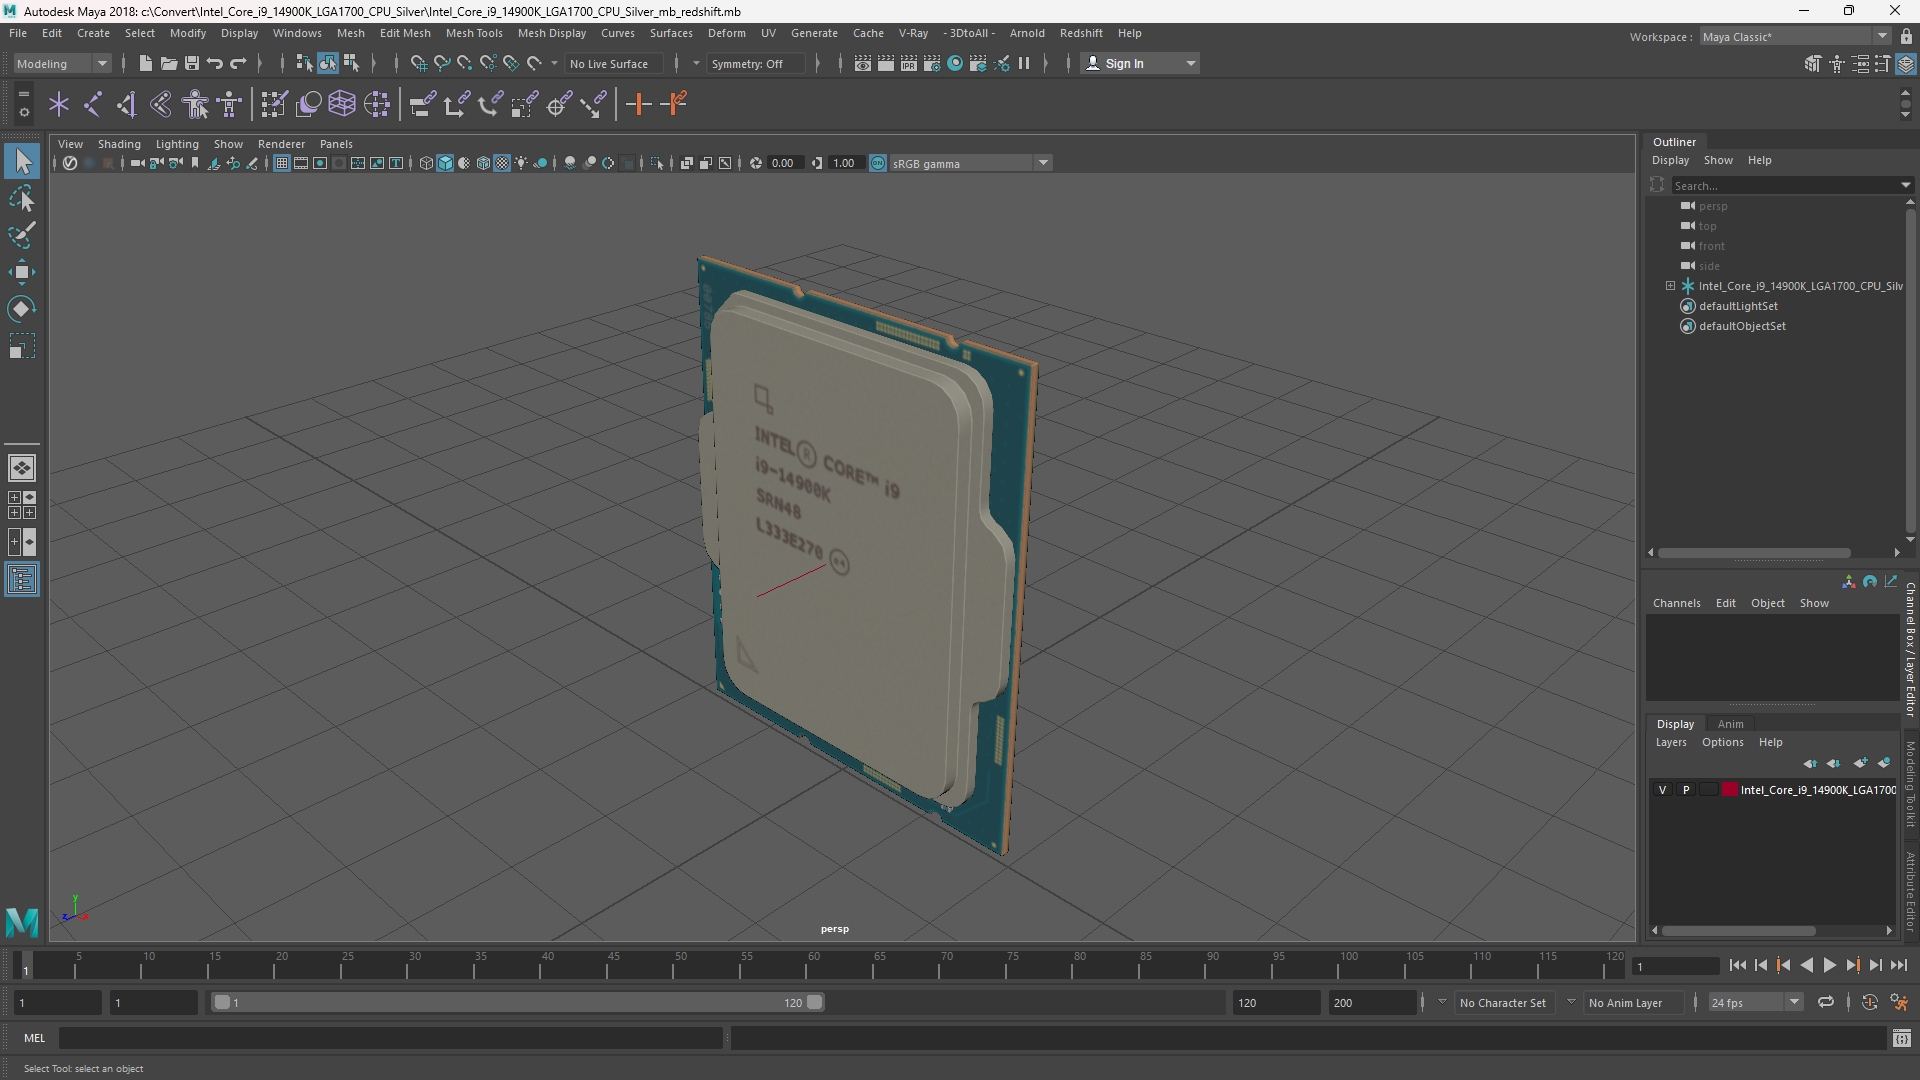Toggle layer visibility V box
This screenshot has width=1920, height=1080.
[1663, 790]
